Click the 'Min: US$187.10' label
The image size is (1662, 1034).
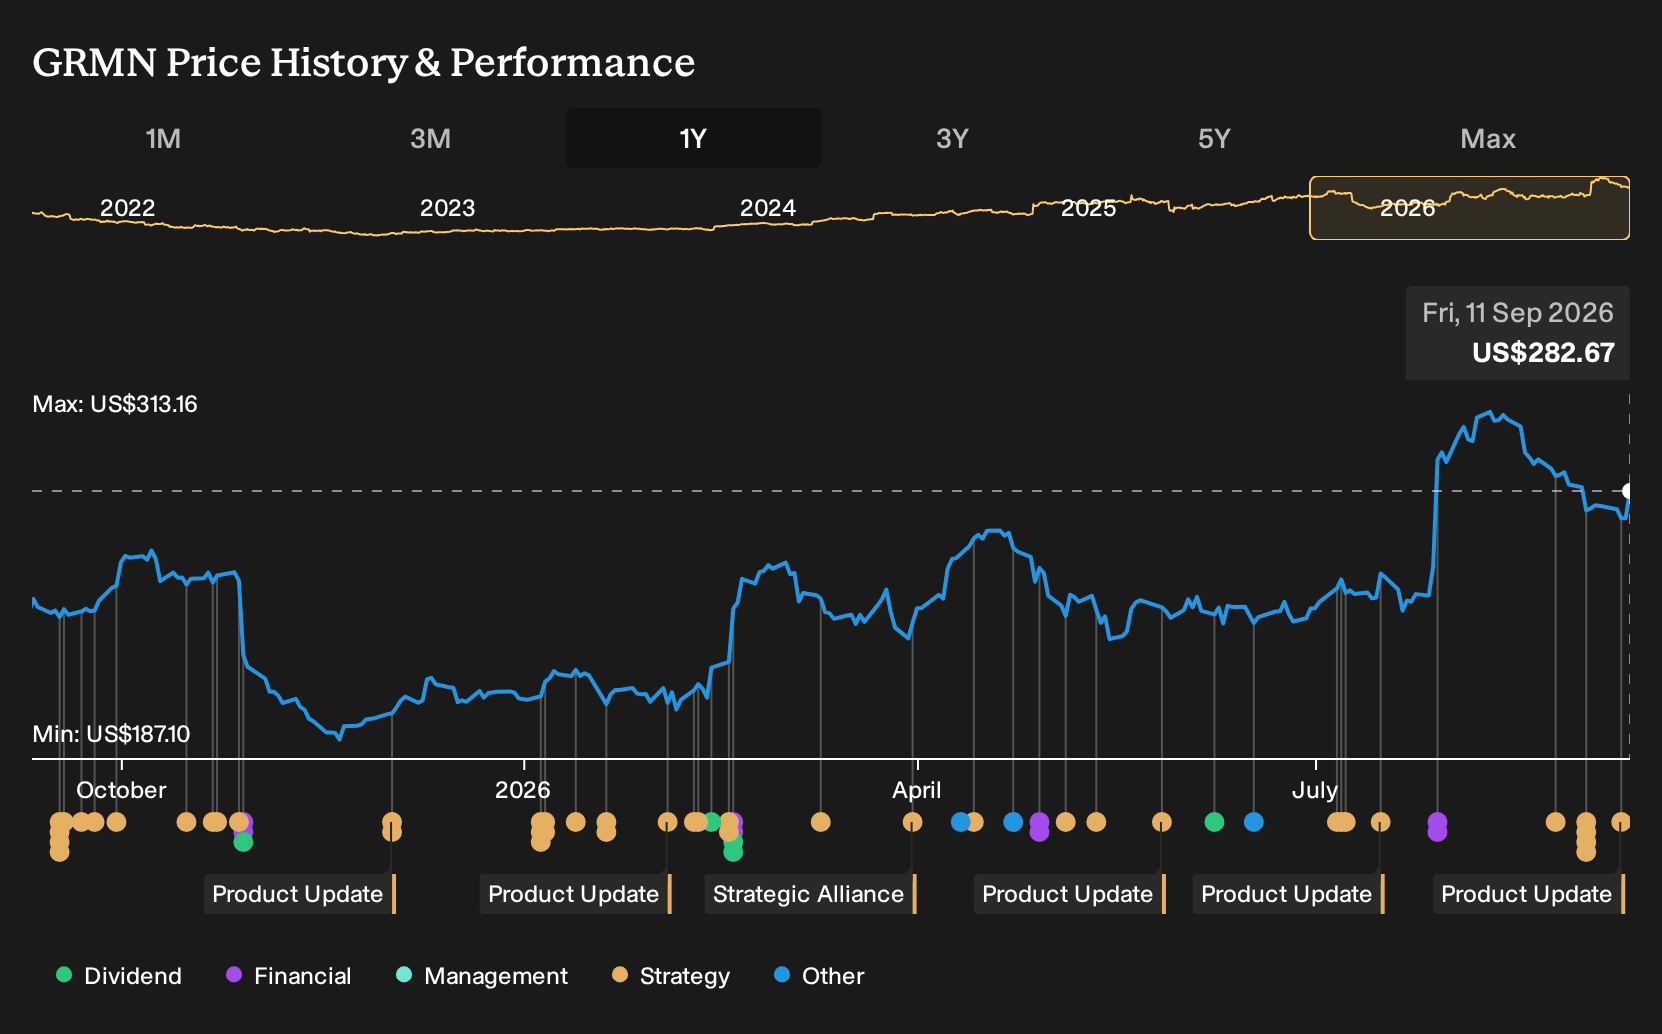[111, 734]
